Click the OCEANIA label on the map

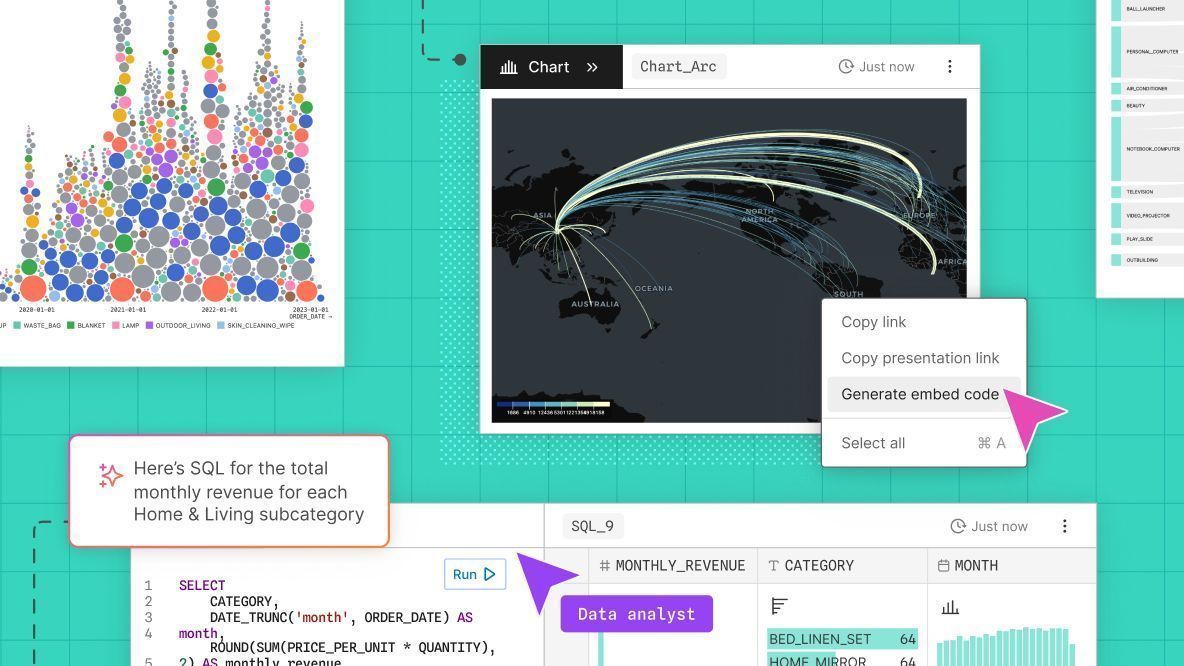tap(653, 288)
